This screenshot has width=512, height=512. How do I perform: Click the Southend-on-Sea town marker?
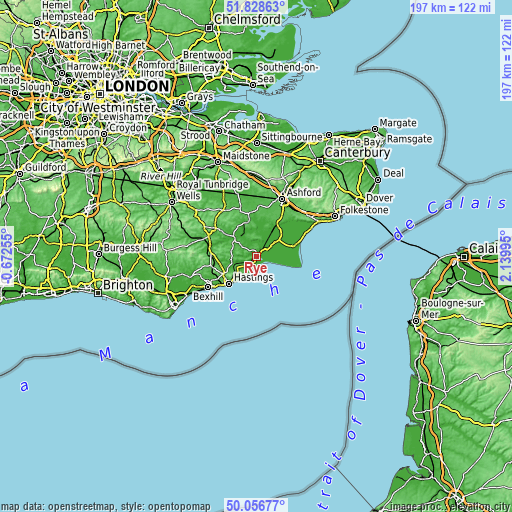253,85
